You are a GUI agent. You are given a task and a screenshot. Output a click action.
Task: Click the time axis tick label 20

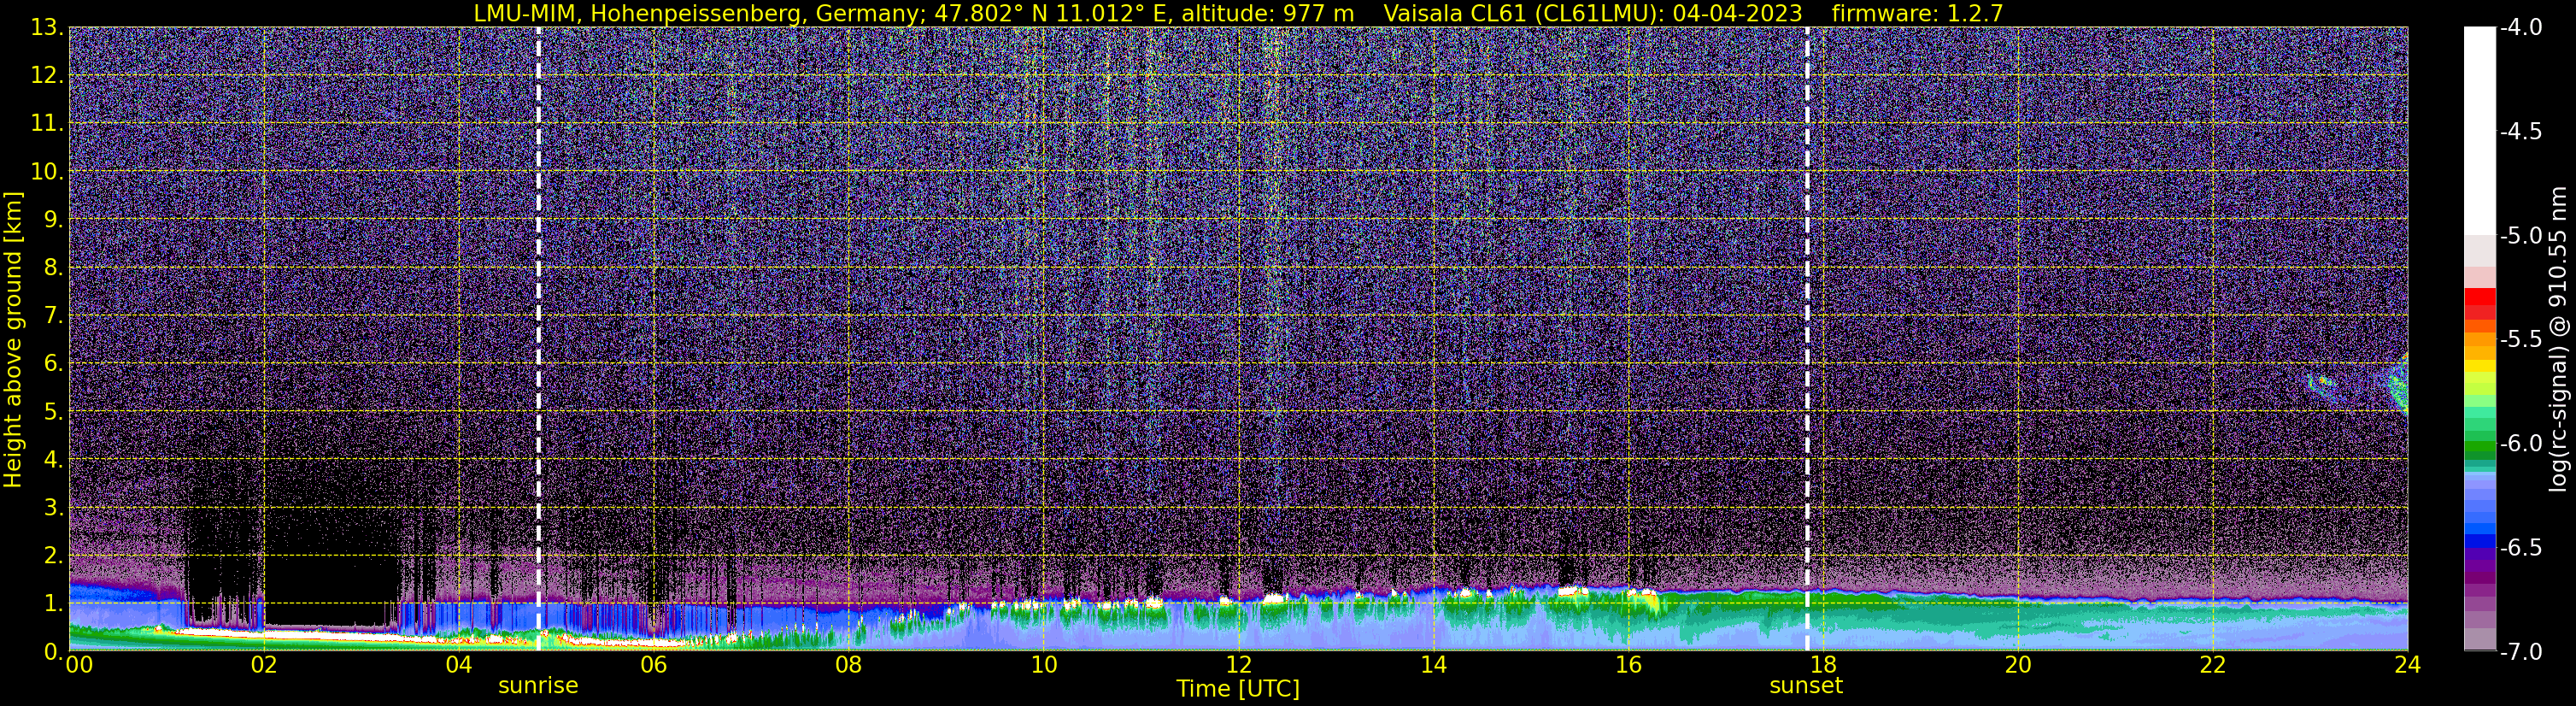(2018, 664)
